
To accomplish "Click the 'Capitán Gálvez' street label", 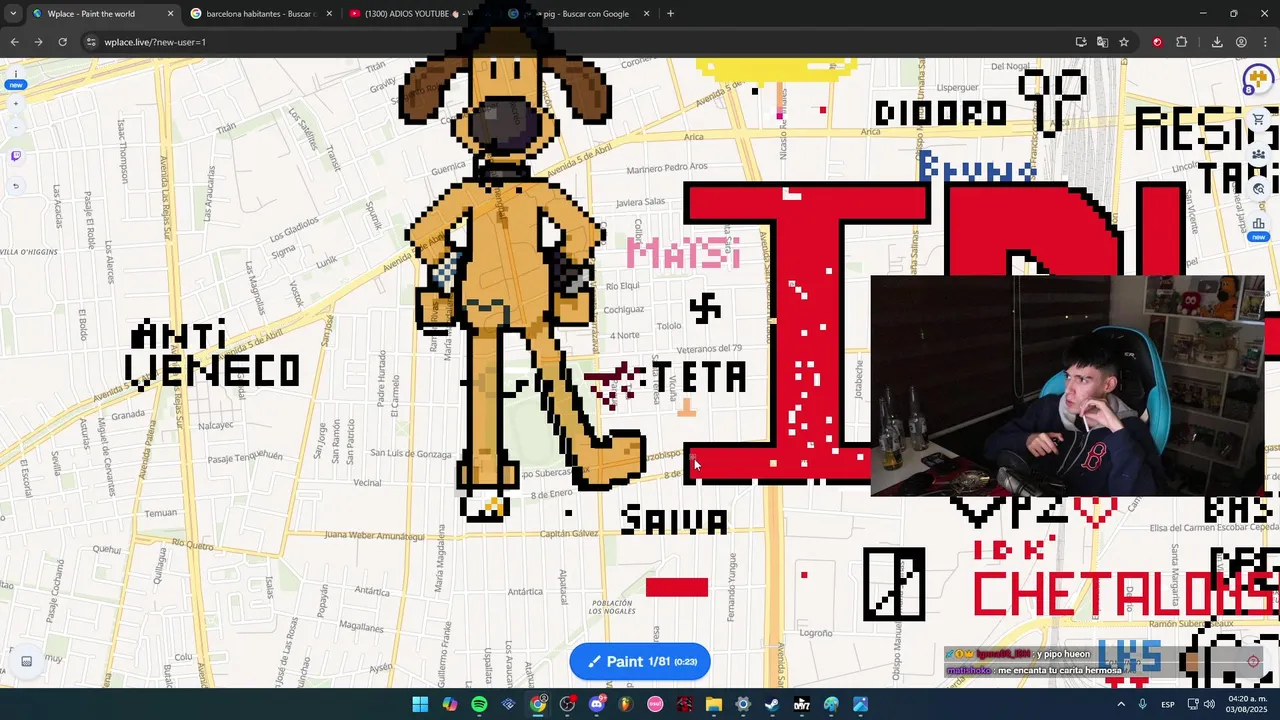I will tap(569, 534).
